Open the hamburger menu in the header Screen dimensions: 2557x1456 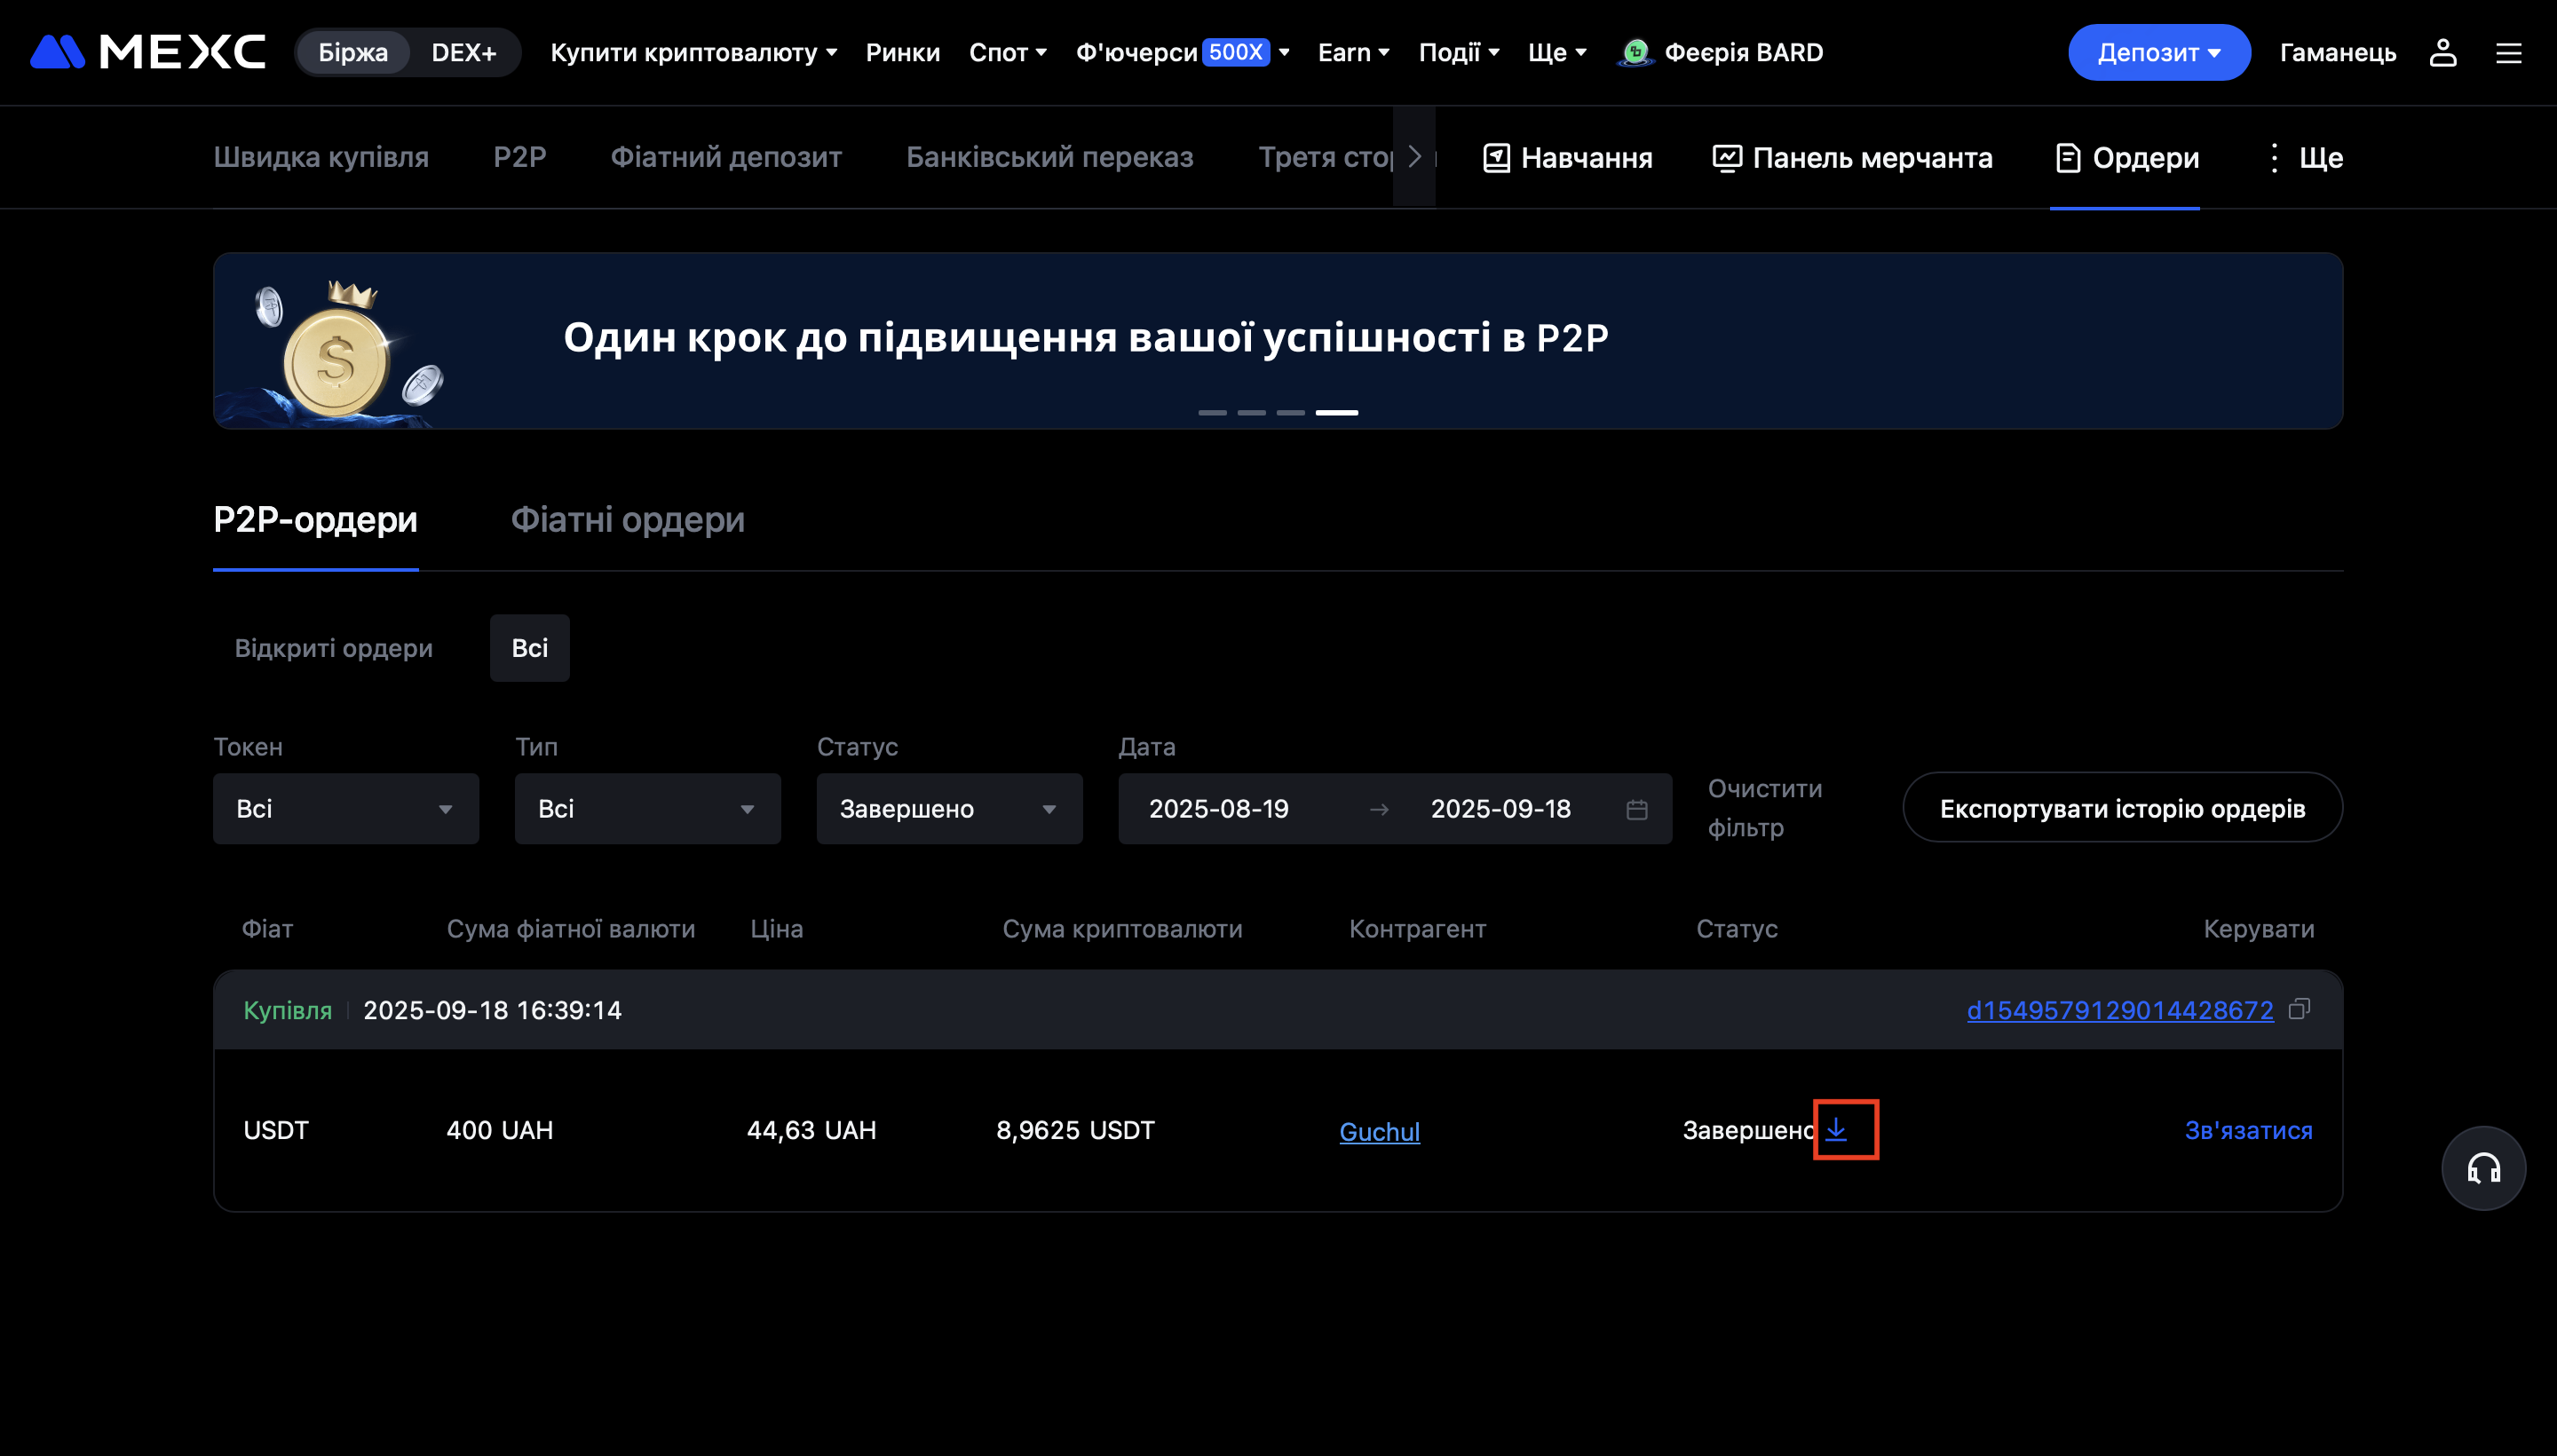(2508, 52)
